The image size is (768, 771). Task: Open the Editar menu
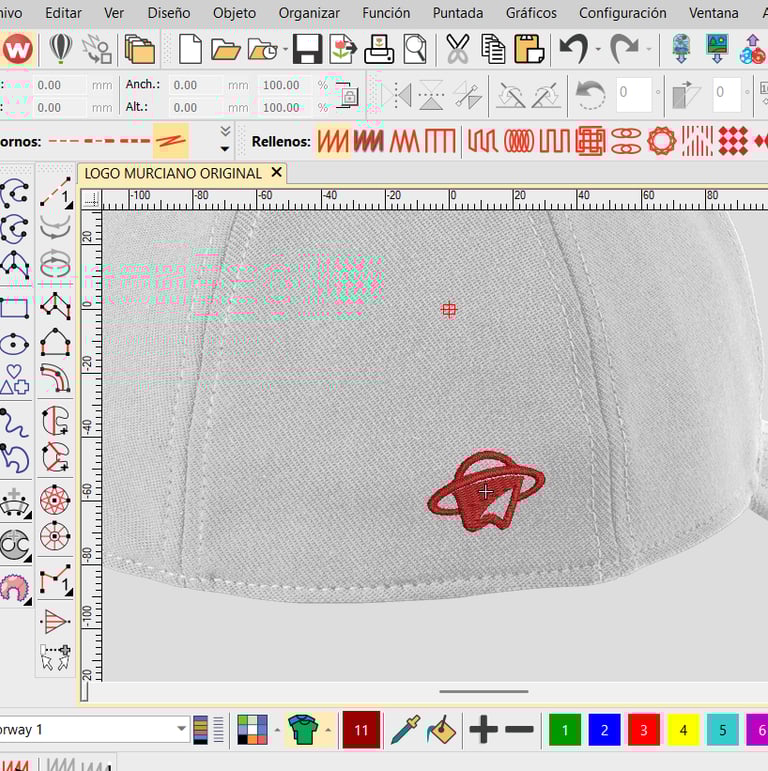[63, 13]
